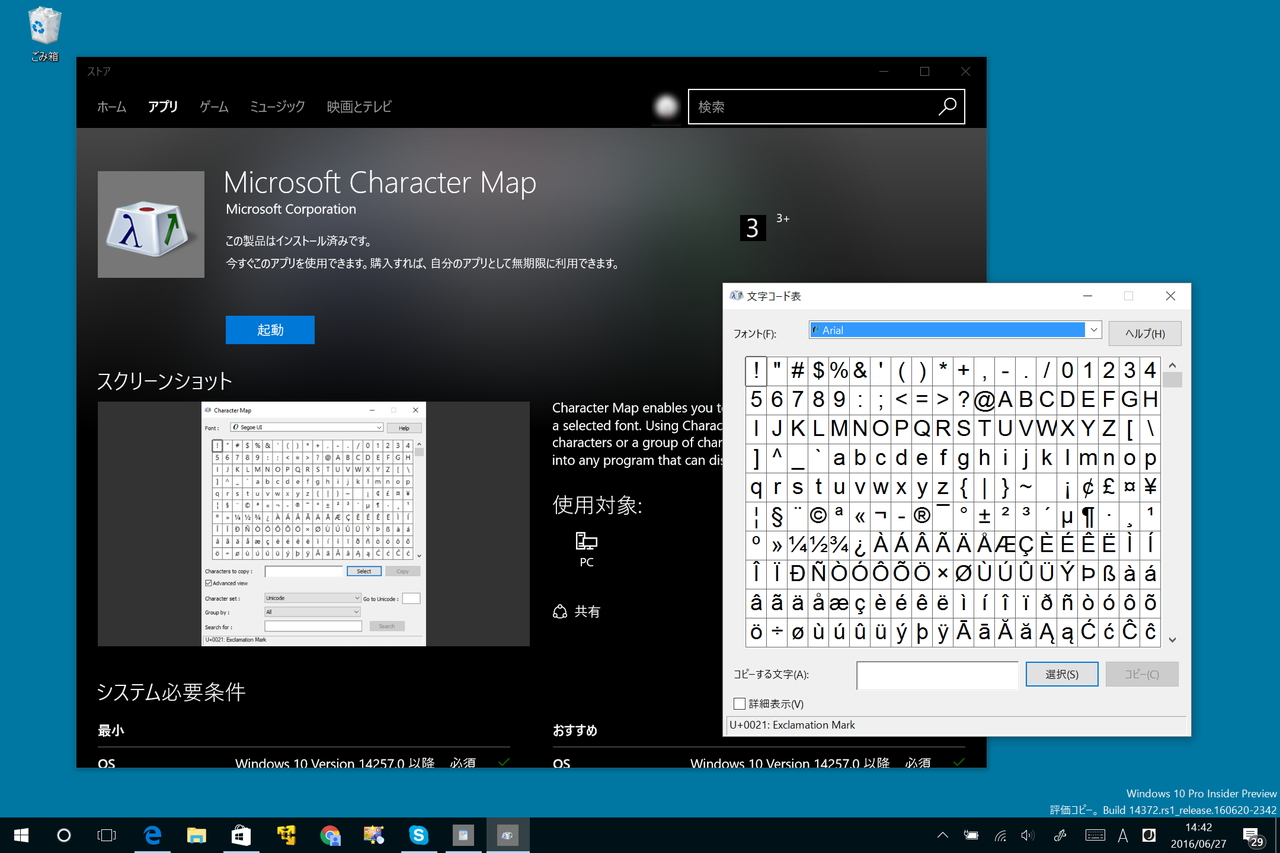This screenshot has width=1280, height=853.
Task: Click the コピーする文字 input field
Action: (937, 675)
